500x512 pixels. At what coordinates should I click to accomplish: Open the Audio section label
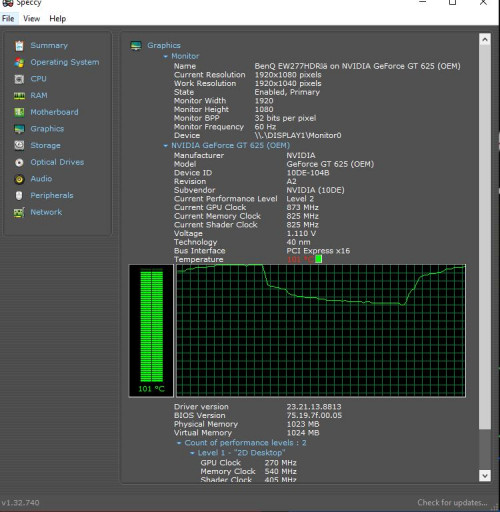click(41, 179)
